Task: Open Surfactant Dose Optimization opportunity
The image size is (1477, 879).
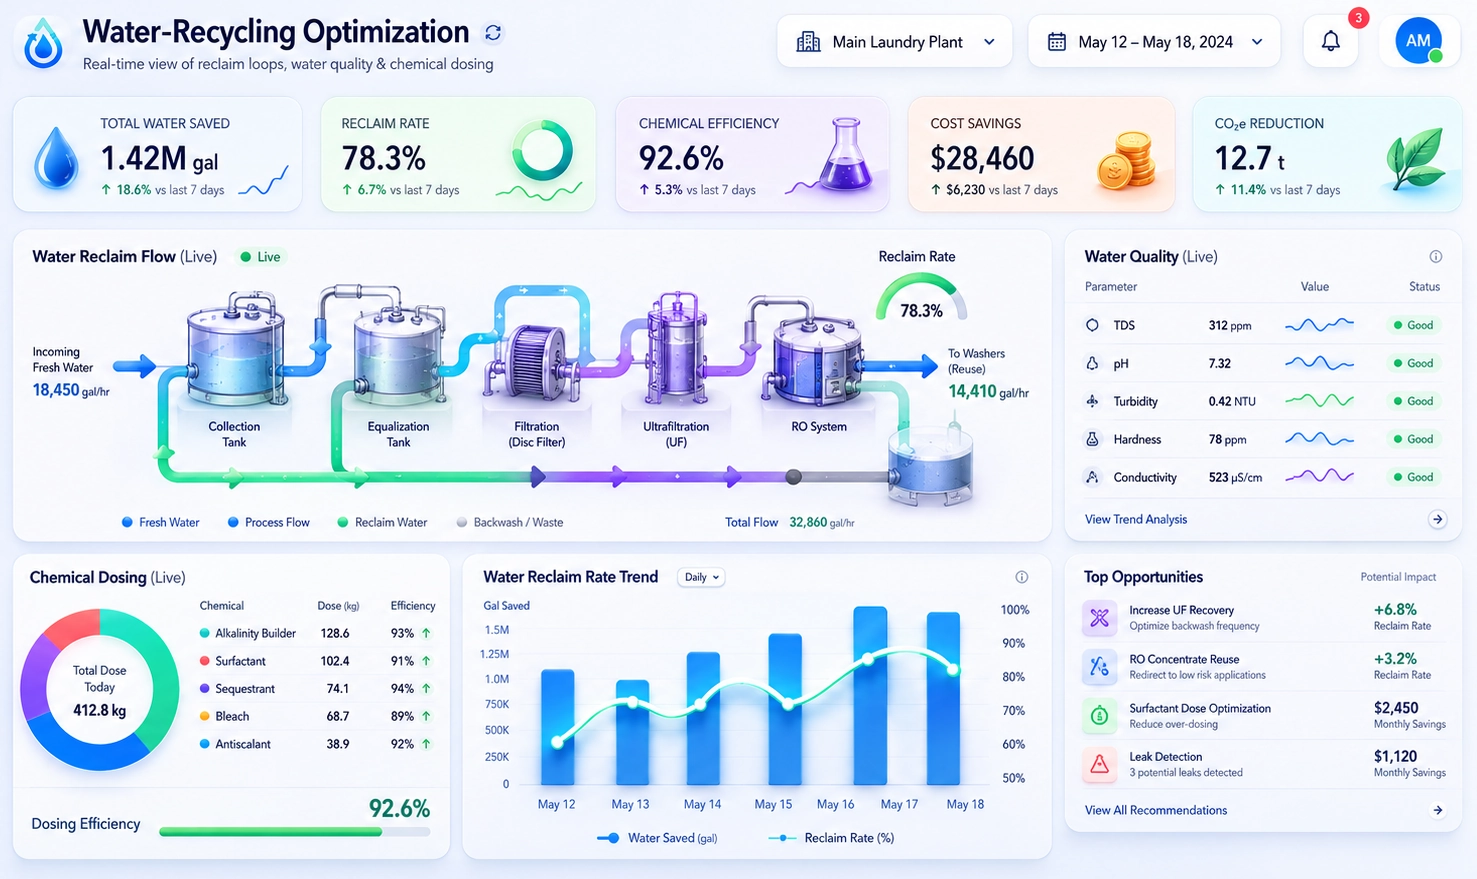Action: coord(1264,716)
